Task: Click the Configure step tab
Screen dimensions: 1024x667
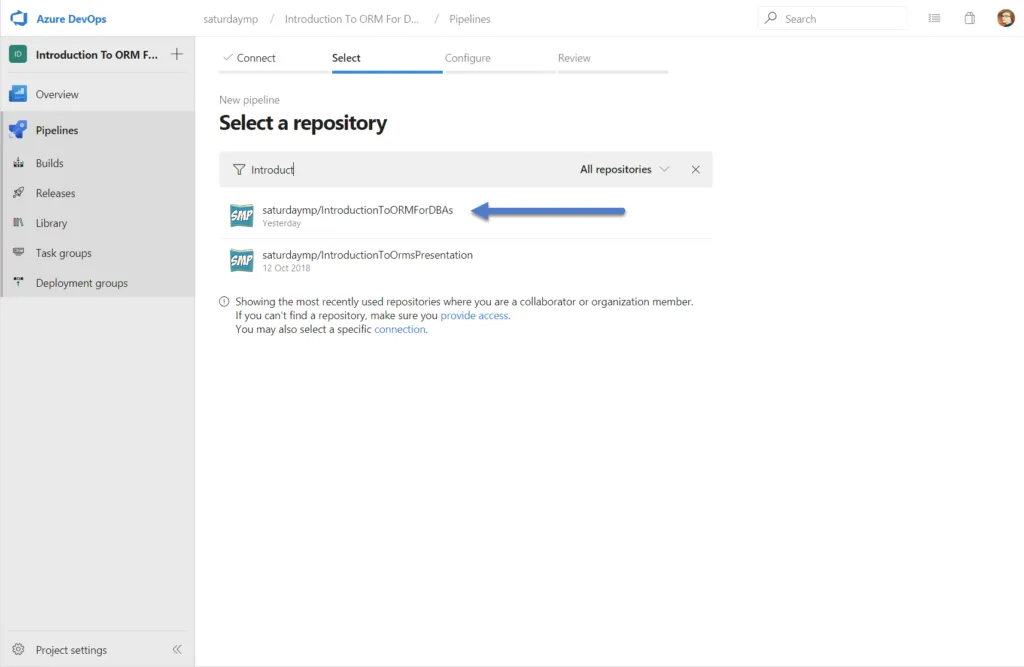Action: [x=468, y=57]
